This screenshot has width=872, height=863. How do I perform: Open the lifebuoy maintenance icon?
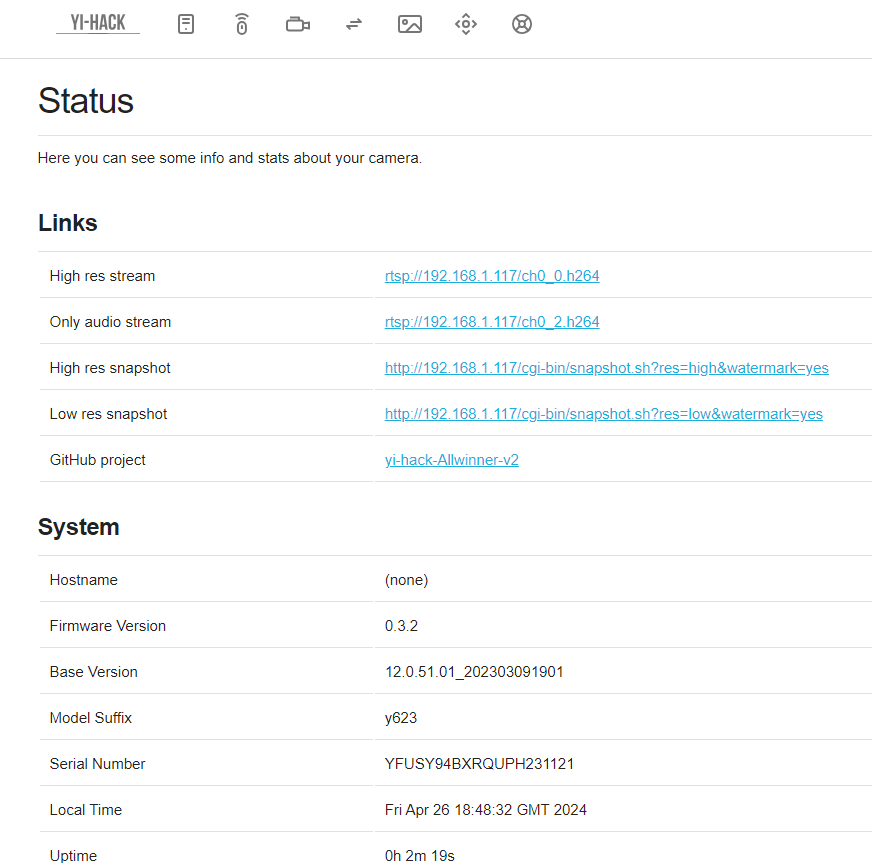(522, 24)
